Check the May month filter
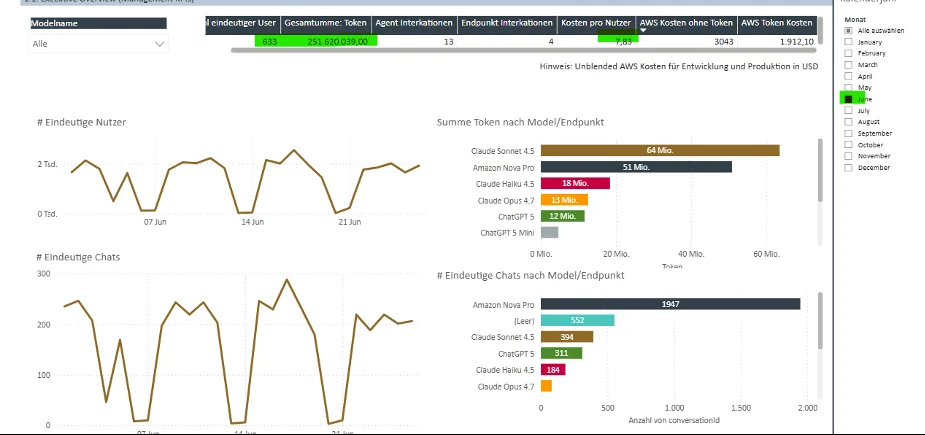The height and width of the screenshot is (435, 925). [848, 87]
